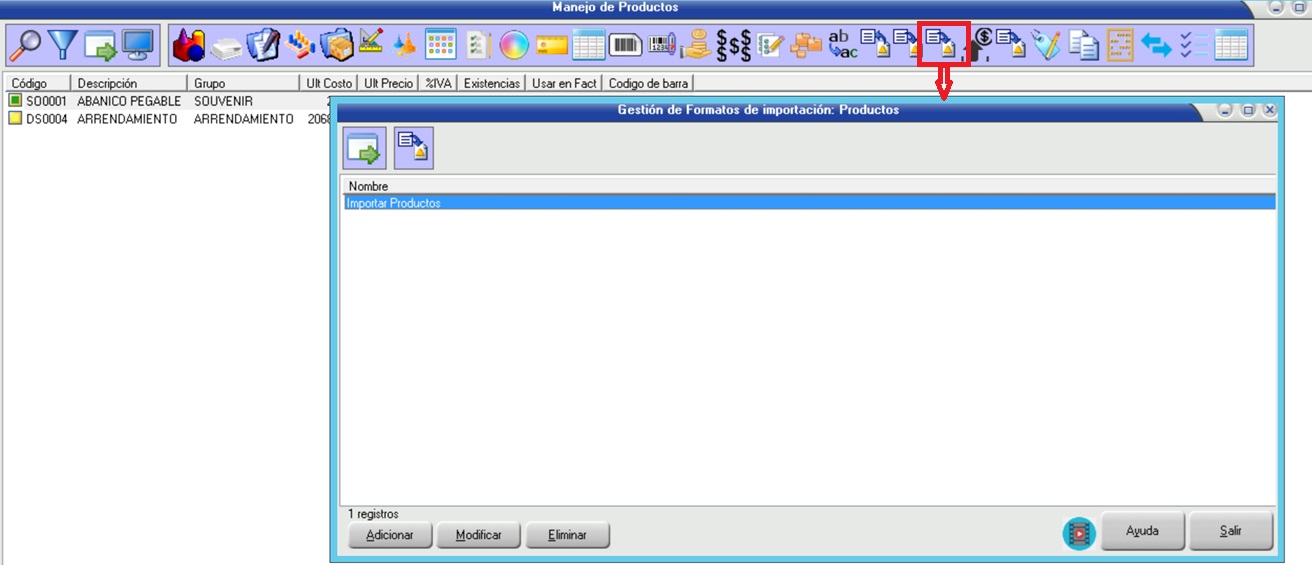
Task: Click the price tag with pencil icon
Action: (1046, 45)
